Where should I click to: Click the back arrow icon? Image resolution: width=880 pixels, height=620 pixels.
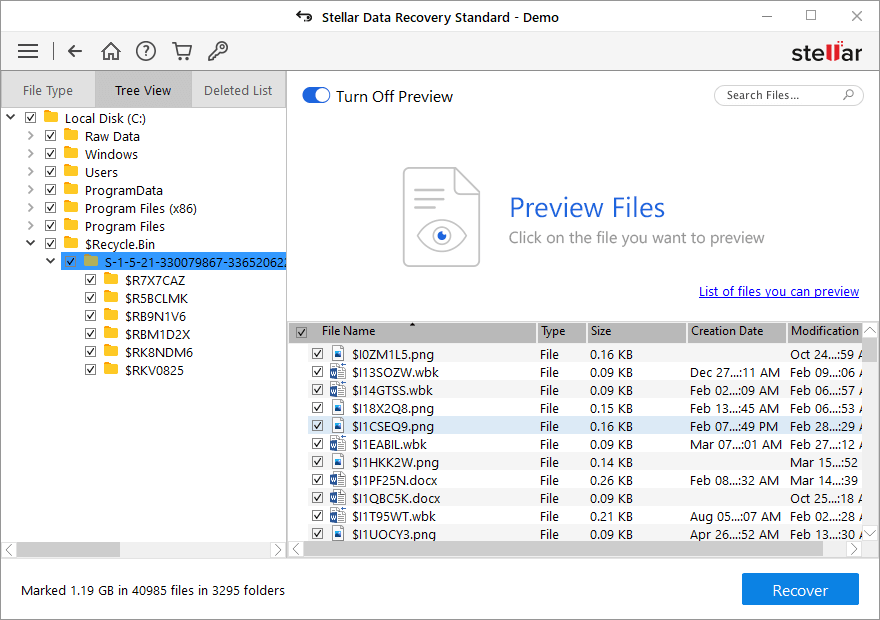tap(75, 51)
